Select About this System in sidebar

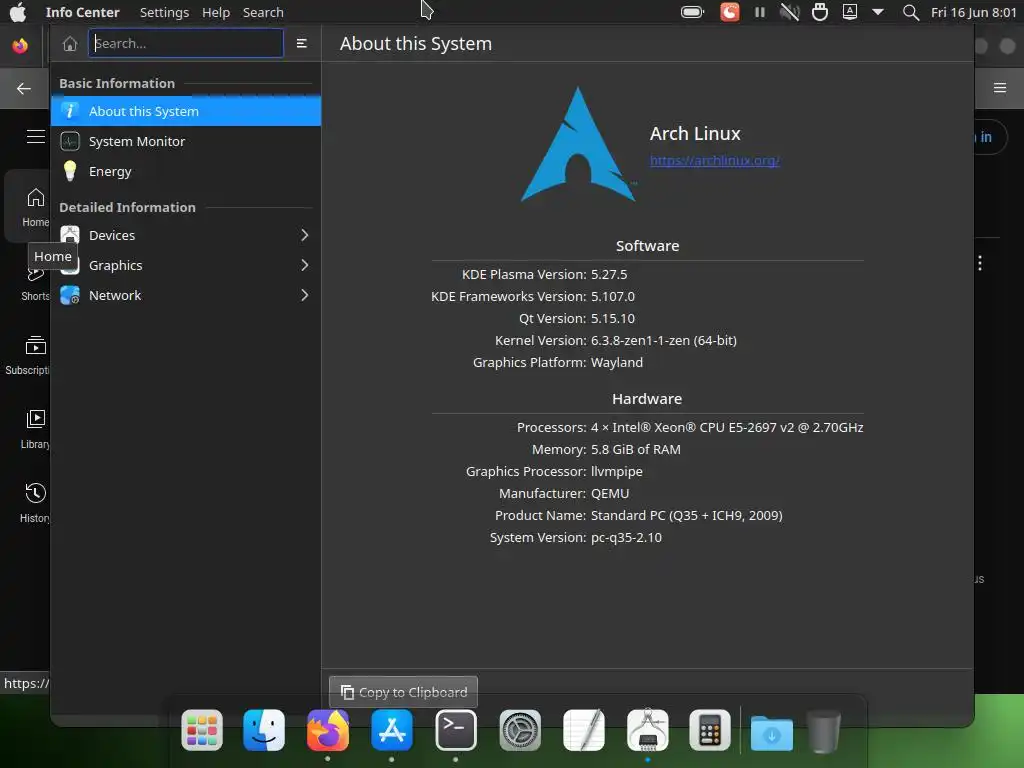(186, 111)
